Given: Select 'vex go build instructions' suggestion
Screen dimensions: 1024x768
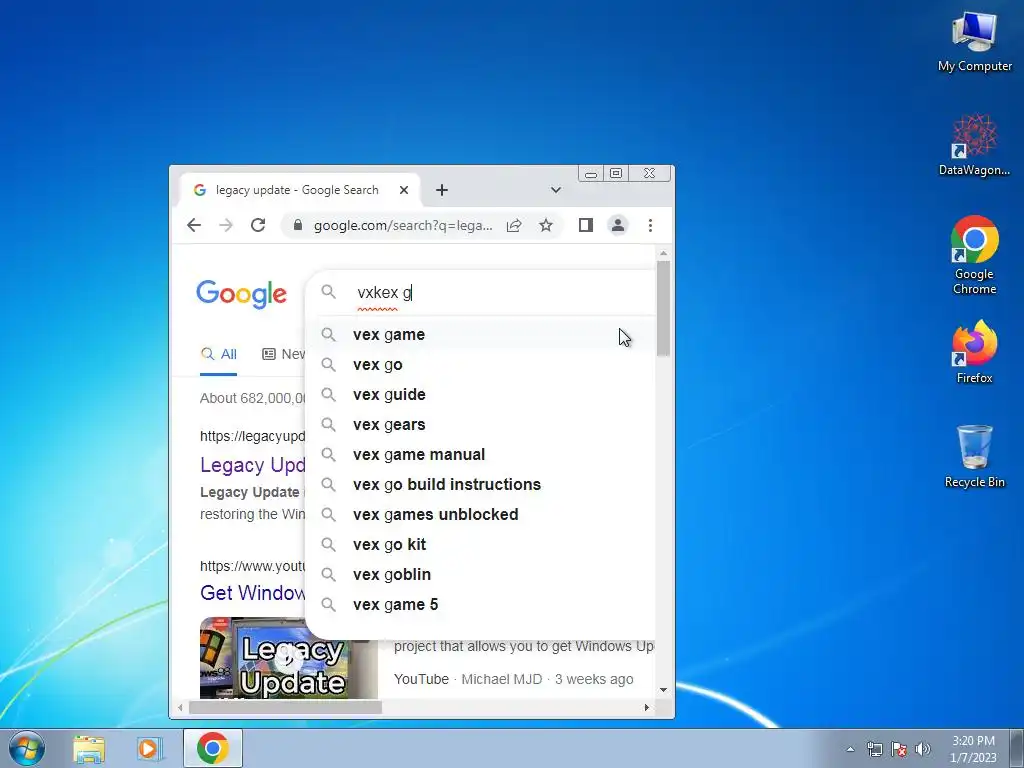Looking at the screenshot, I should click(x=481, y=485).
